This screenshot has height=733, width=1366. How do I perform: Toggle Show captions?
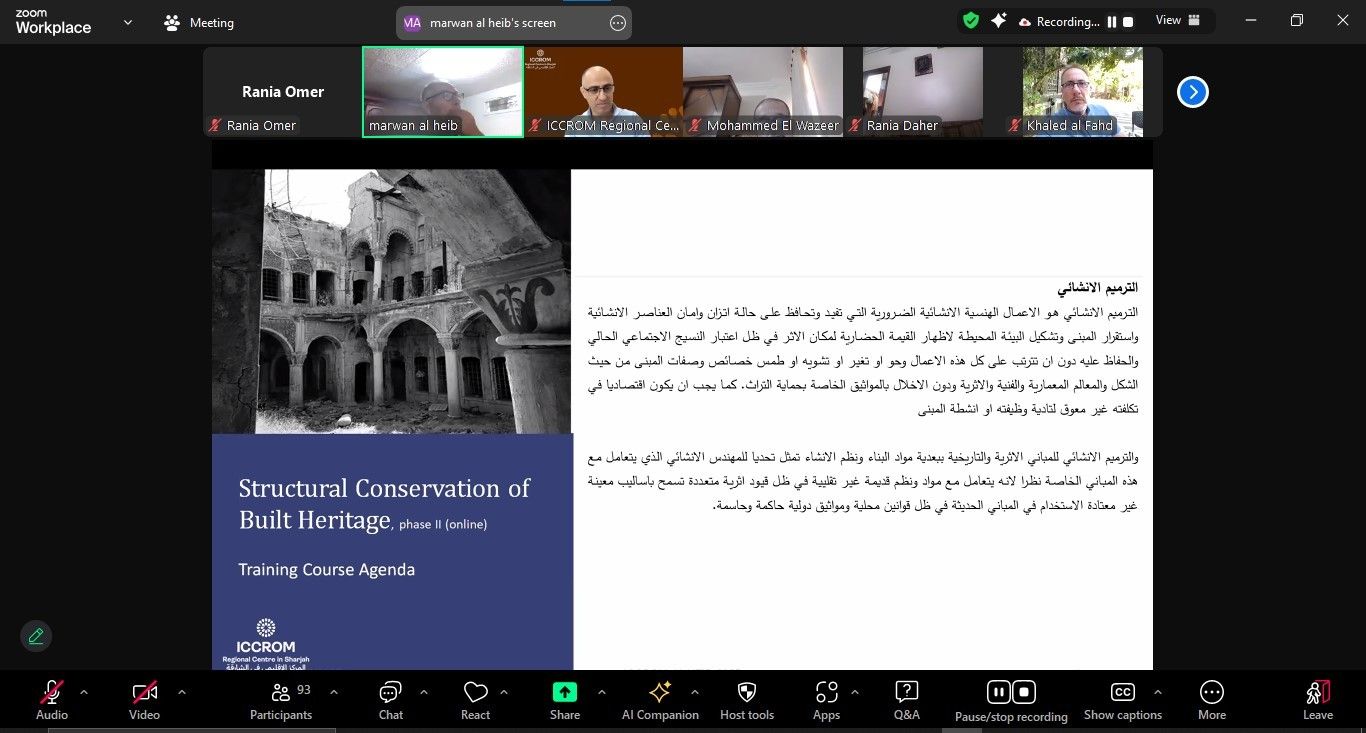click(1122, 699)
